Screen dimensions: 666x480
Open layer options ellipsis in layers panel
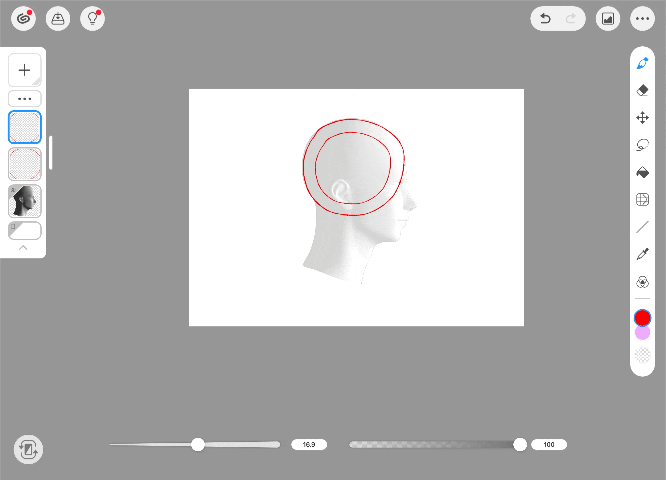pos(25,99)
